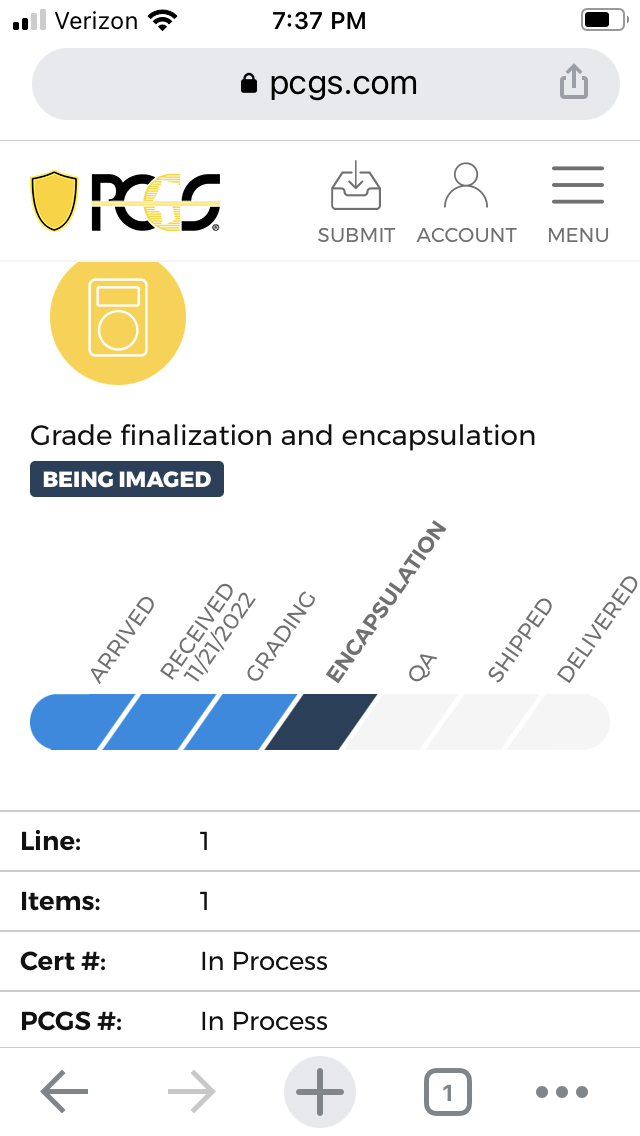
Task: Open the tab switcher showing 1 tab
Action: click(447, 1092)
